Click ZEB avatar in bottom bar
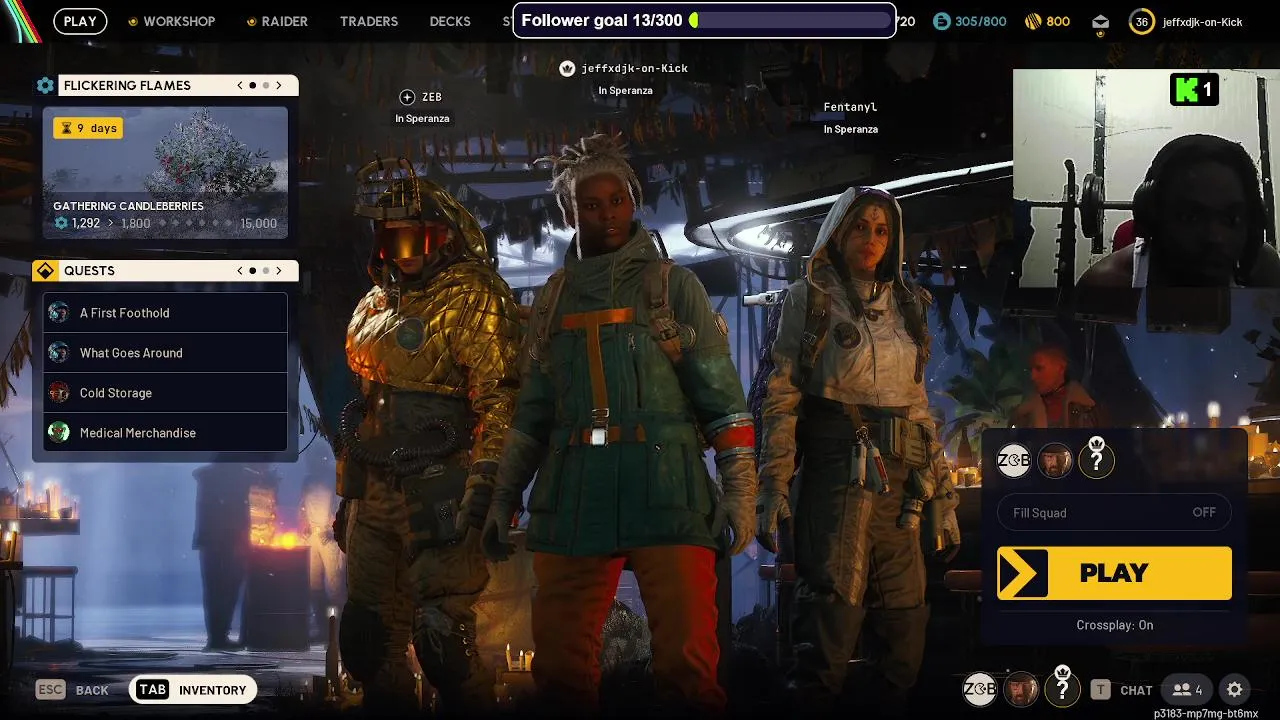 pyautogui.click(x=979, y=689)
